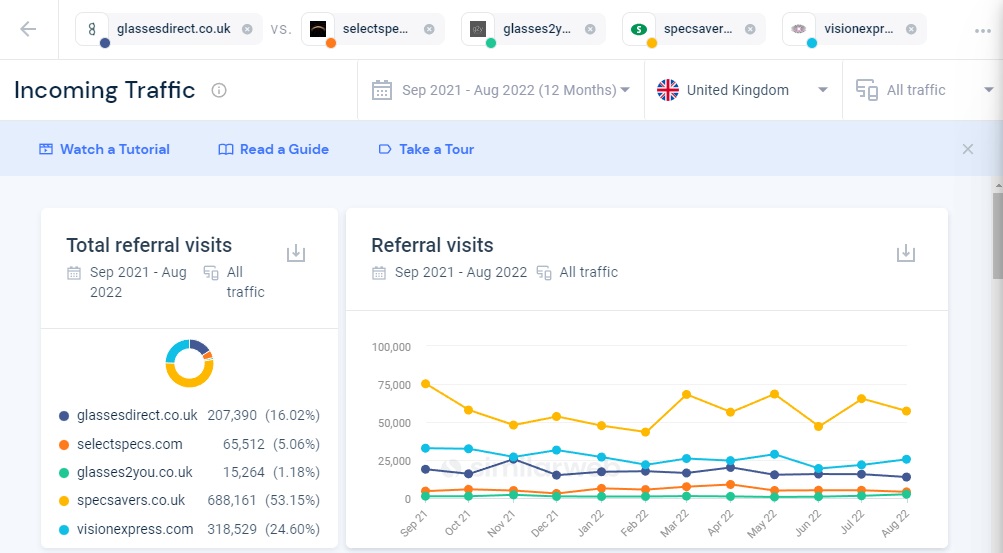Click the calendar icon in Referral visits card
Image resolution: width=1003 pixels, height=553 pixels.
click(379, 273)
